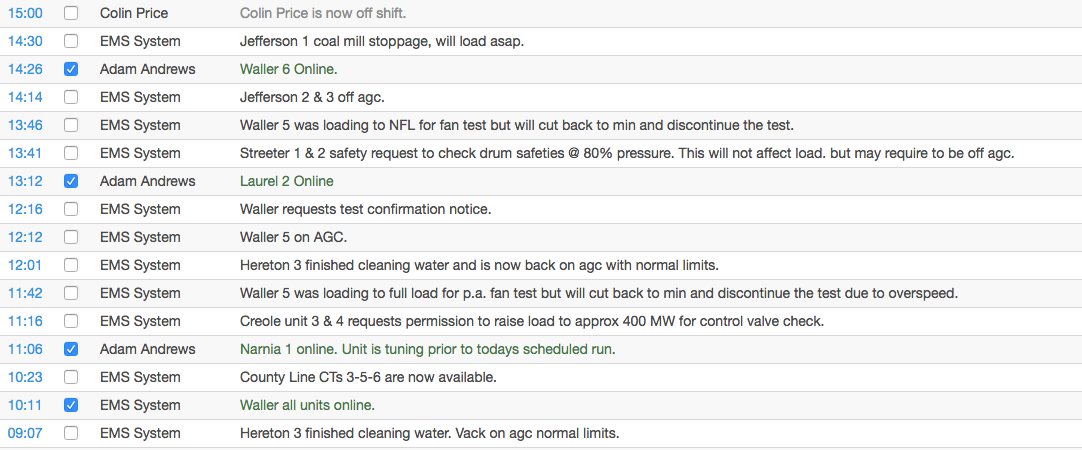The image size is (1082, 450).
Task: Uncheck the Narnia 1 online checkbox
Action: 71,349
